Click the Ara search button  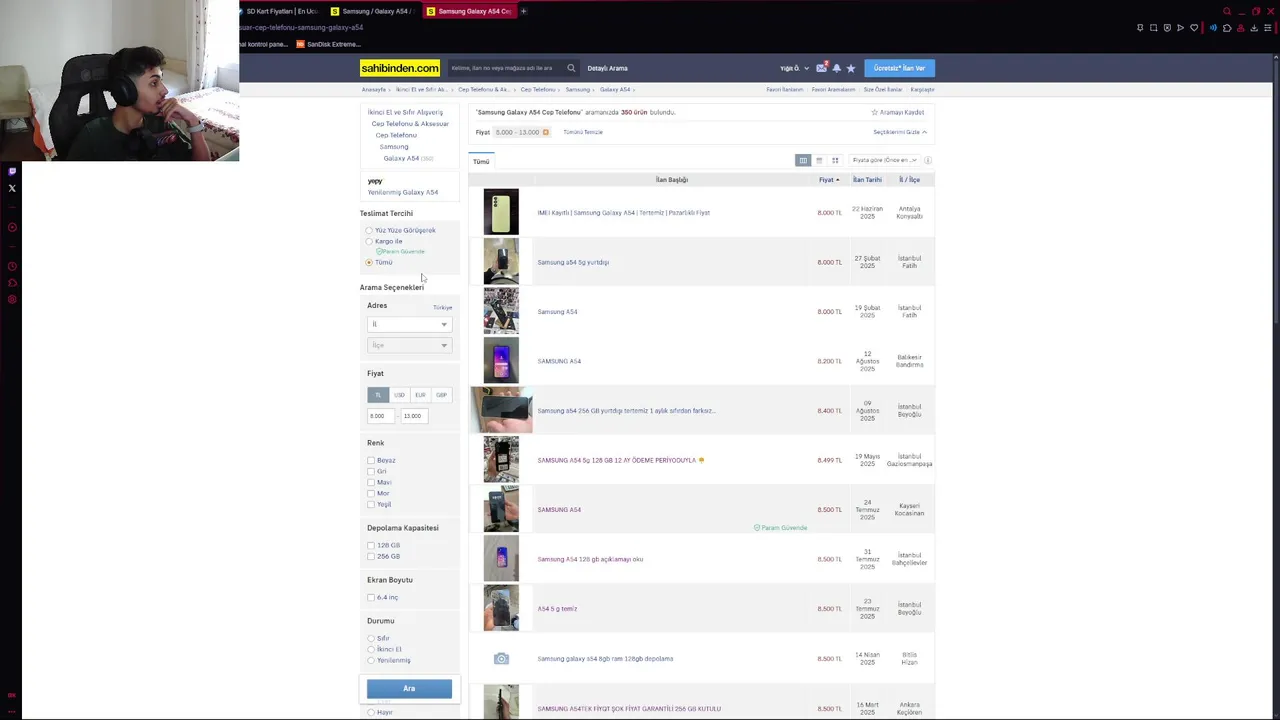409,688
